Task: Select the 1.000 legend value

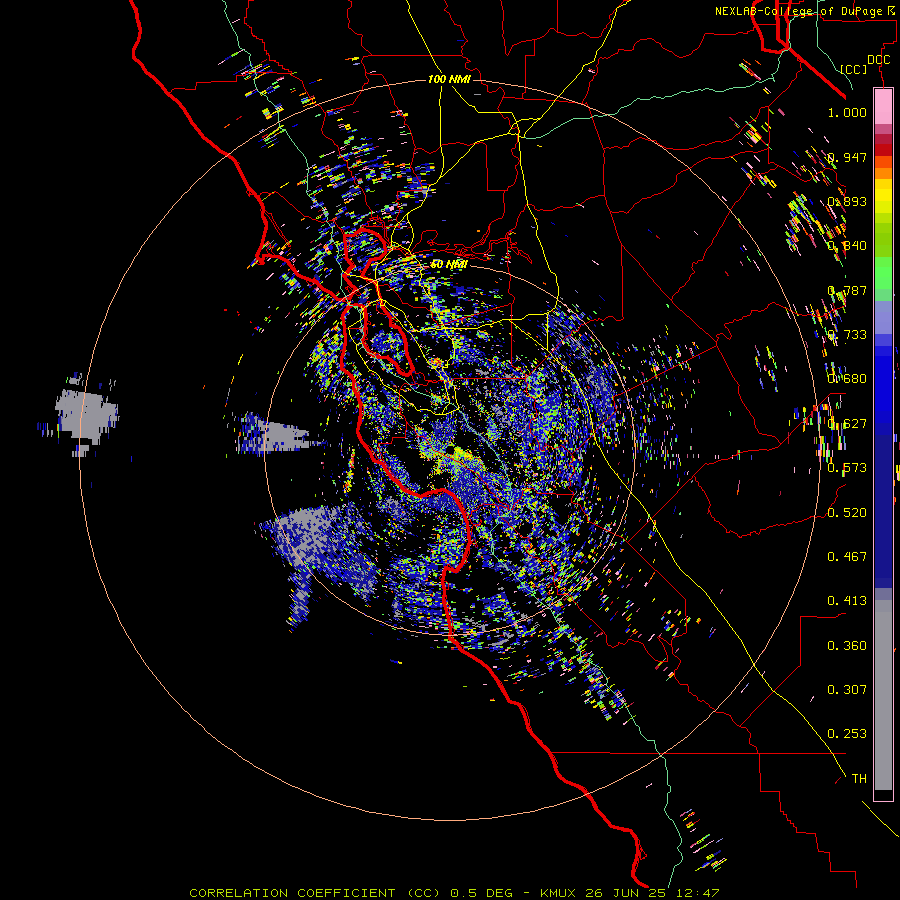Action: pyautogui.click(x=847, y=112)
